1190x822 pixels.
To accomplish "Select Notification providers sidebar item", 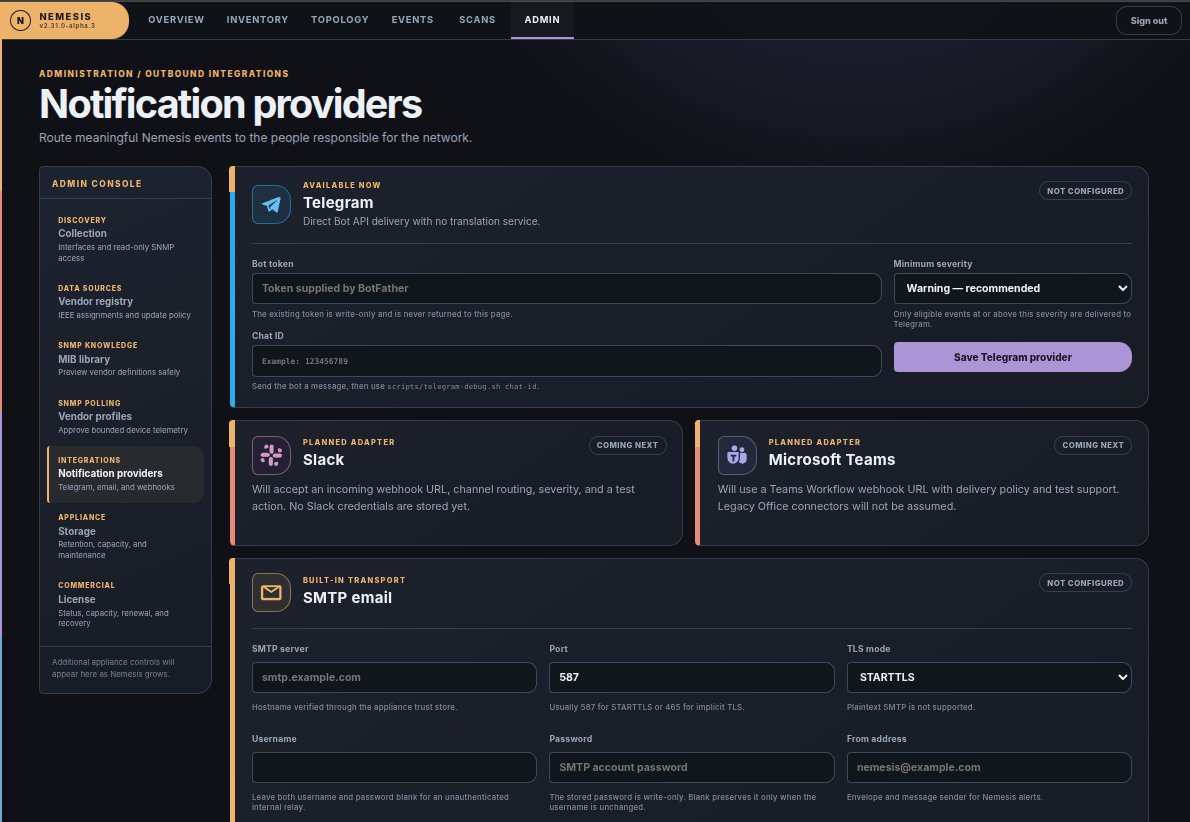I will pos(125,474).
